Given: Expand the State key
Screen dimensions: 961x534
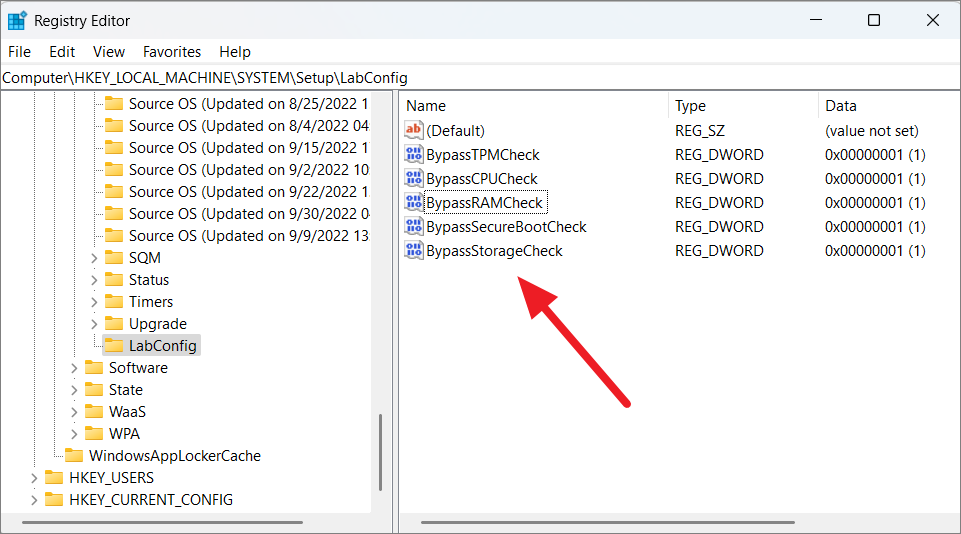Looking at the screenshot, I should point(74,390).
